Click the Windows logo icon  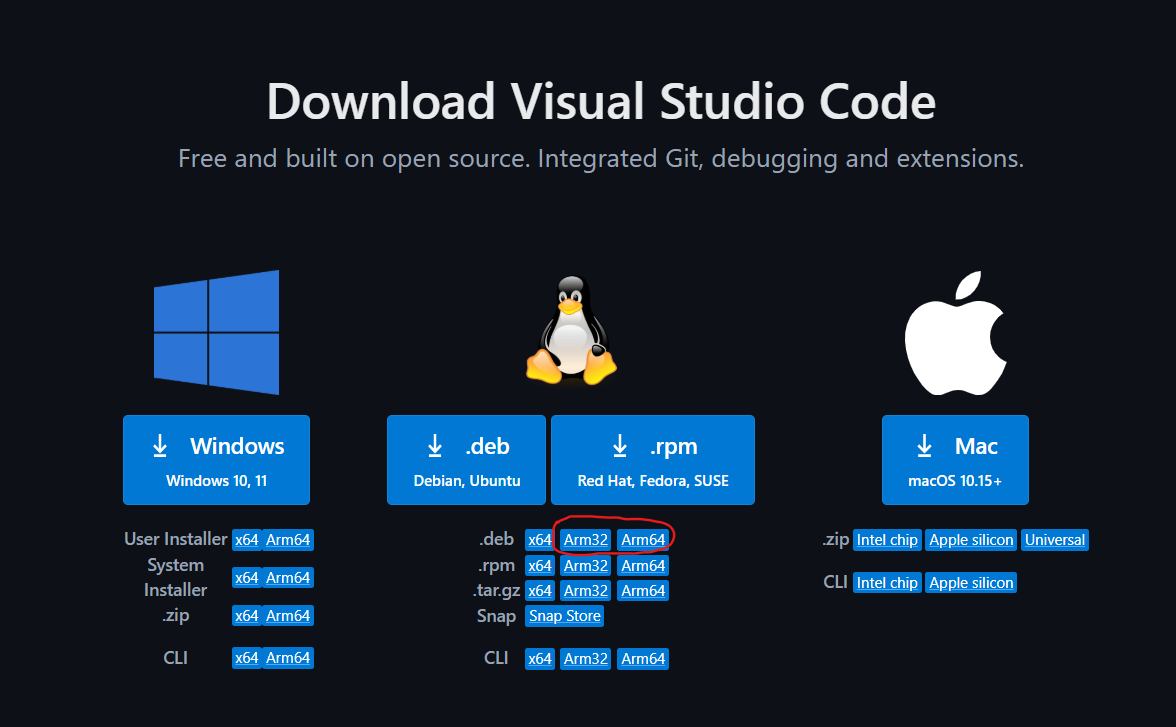coord(216,332)
